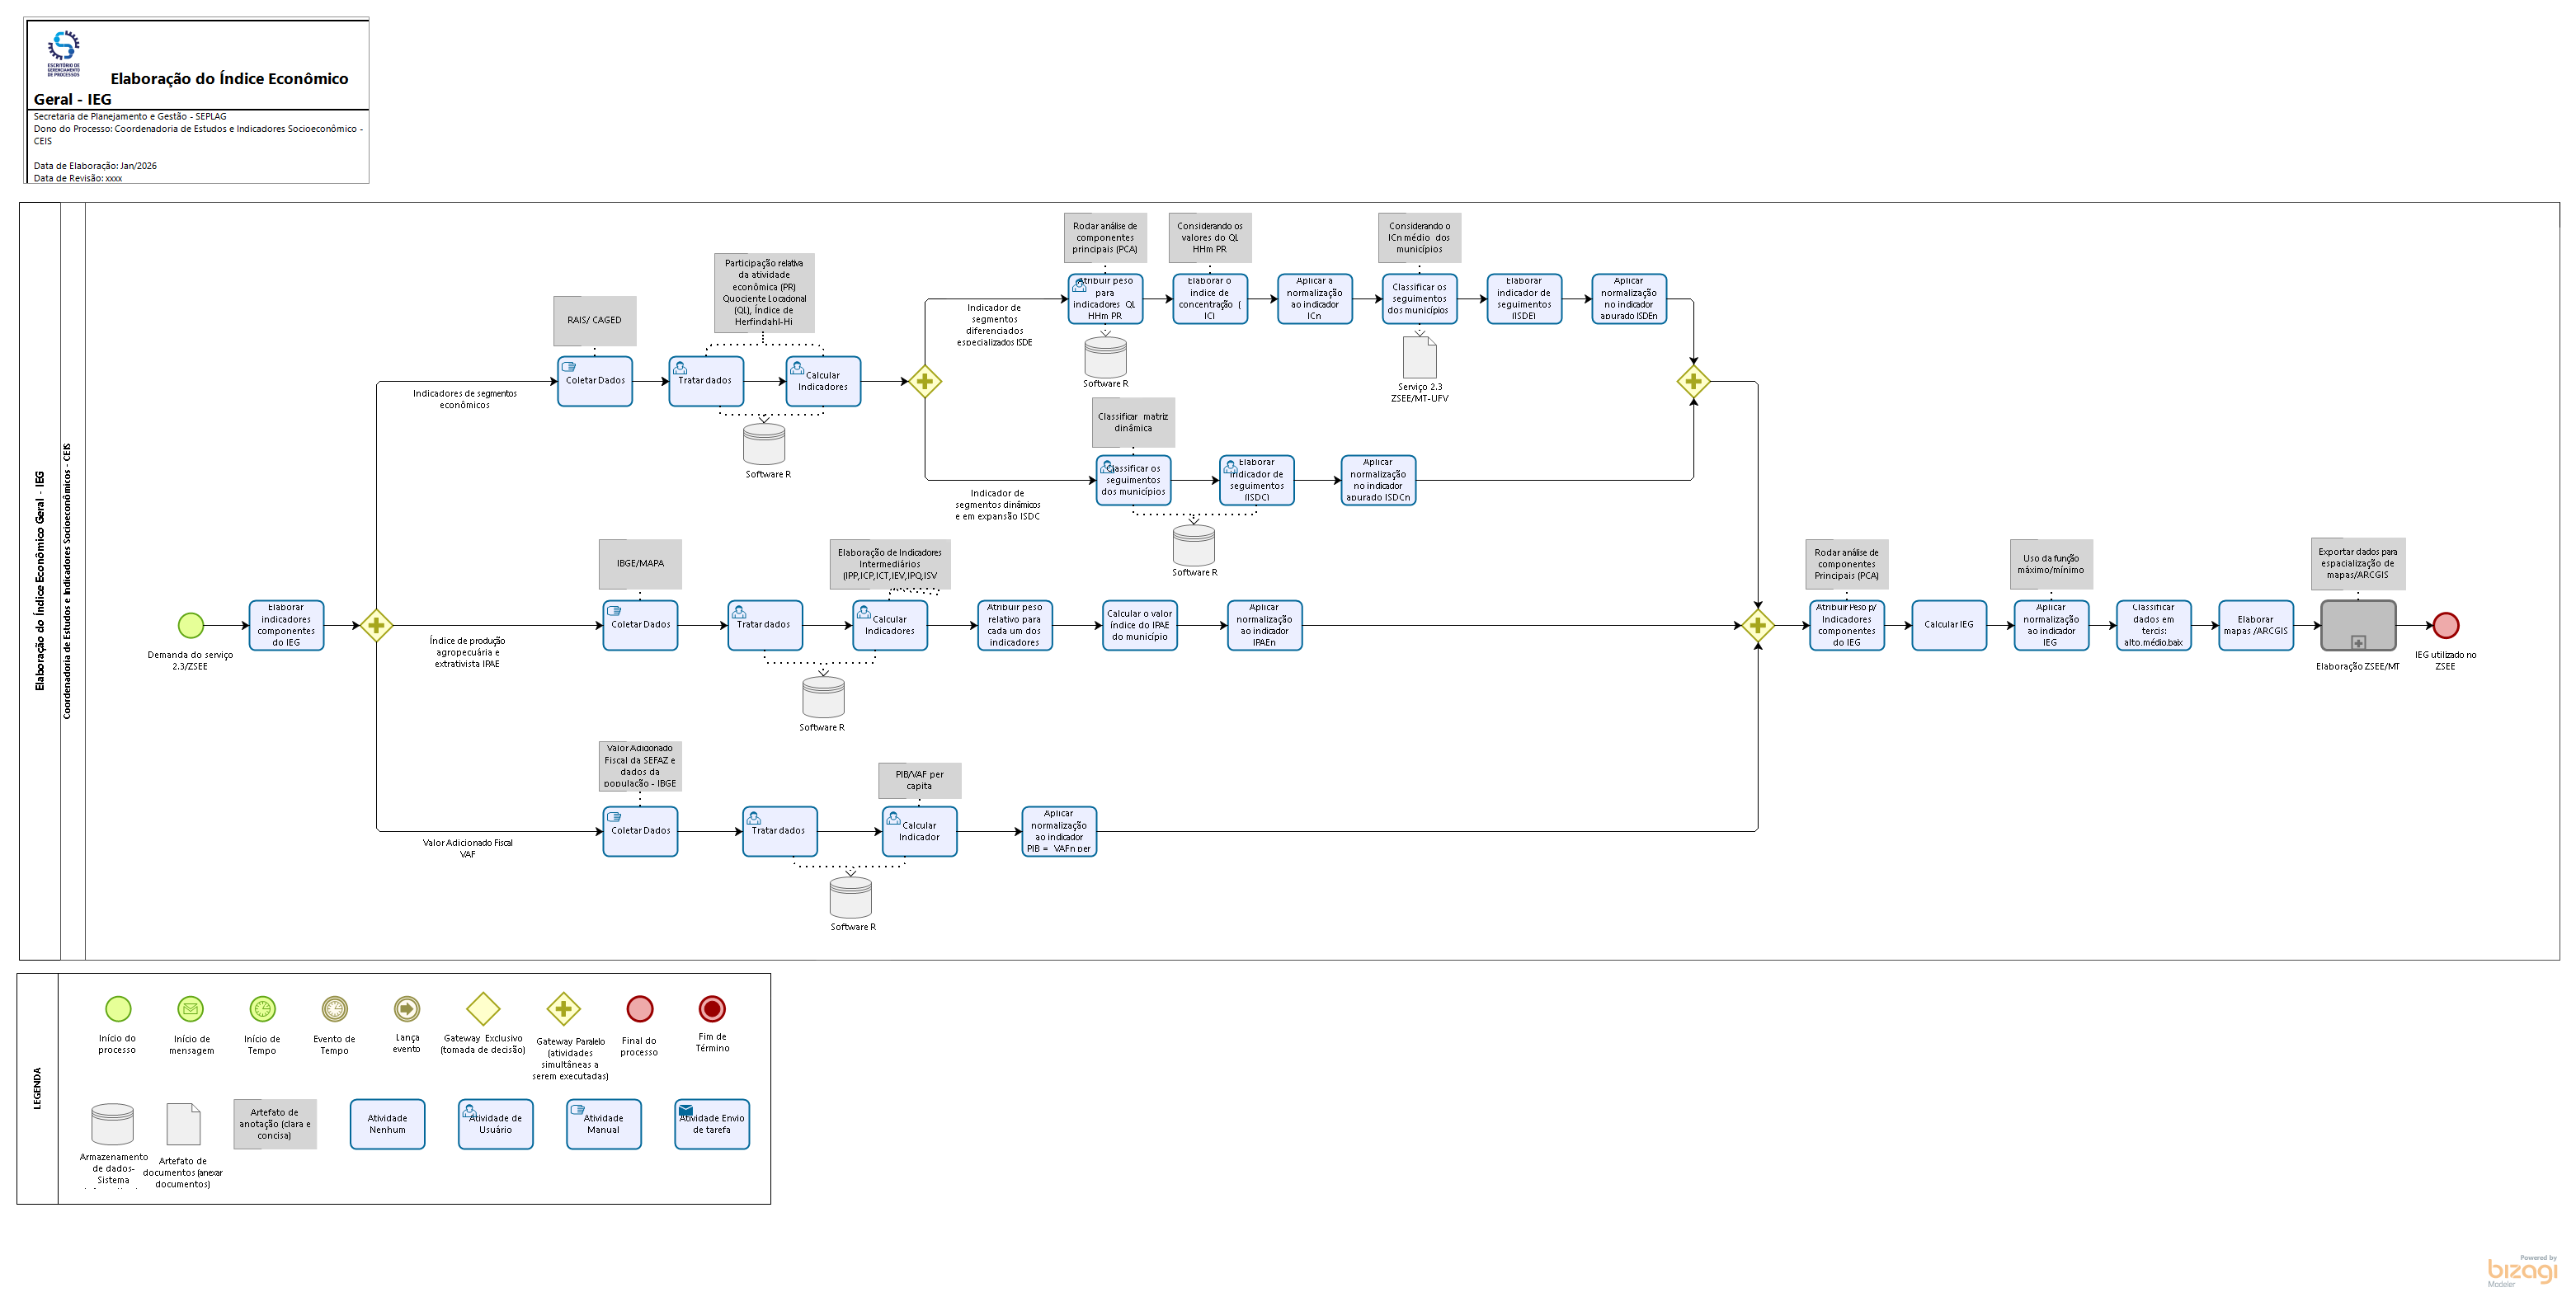
Task: Click the 'Elaboração ZSEE/MT' gray subprocess box
Action: click(x=2357, y=625)
